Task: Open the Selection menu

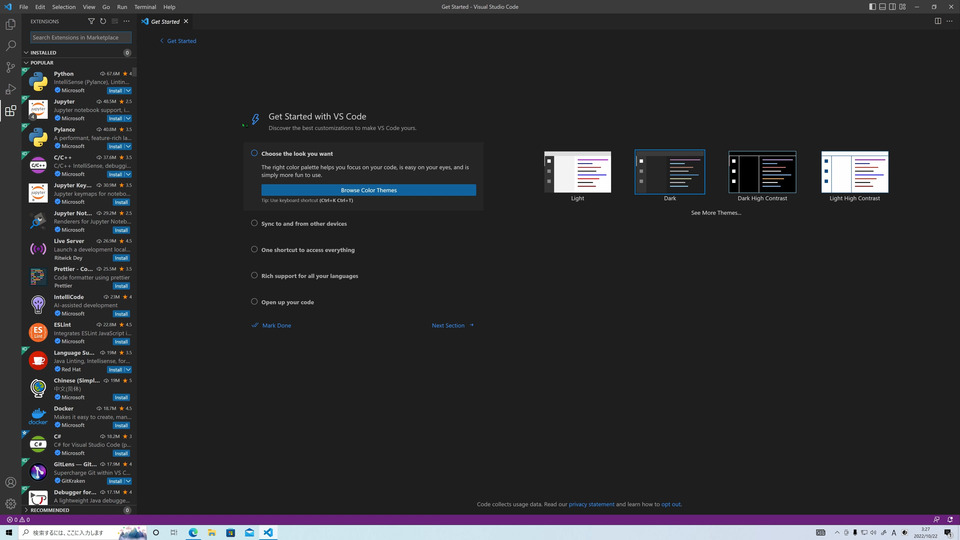Action: click(x=64, y=7)
